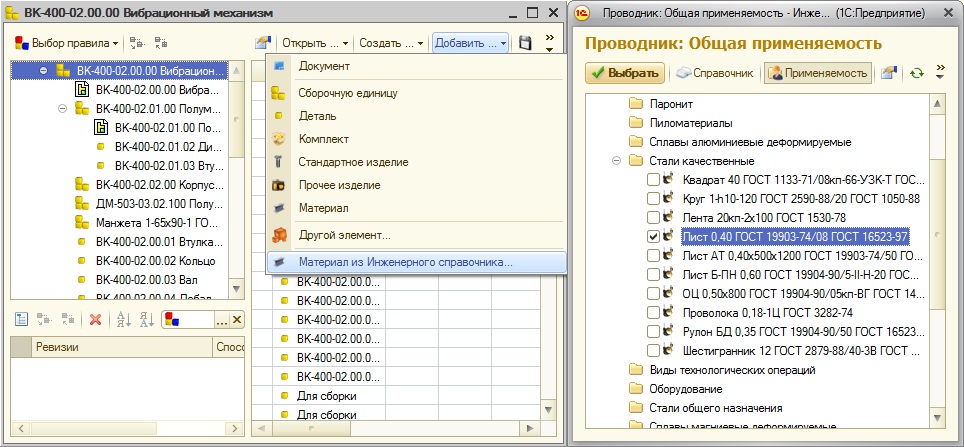This screenshot has width=964, height=447.
Task: Click the assembly icon beside Манжета 1-65х90-1
Action: [x=82, y=223]
